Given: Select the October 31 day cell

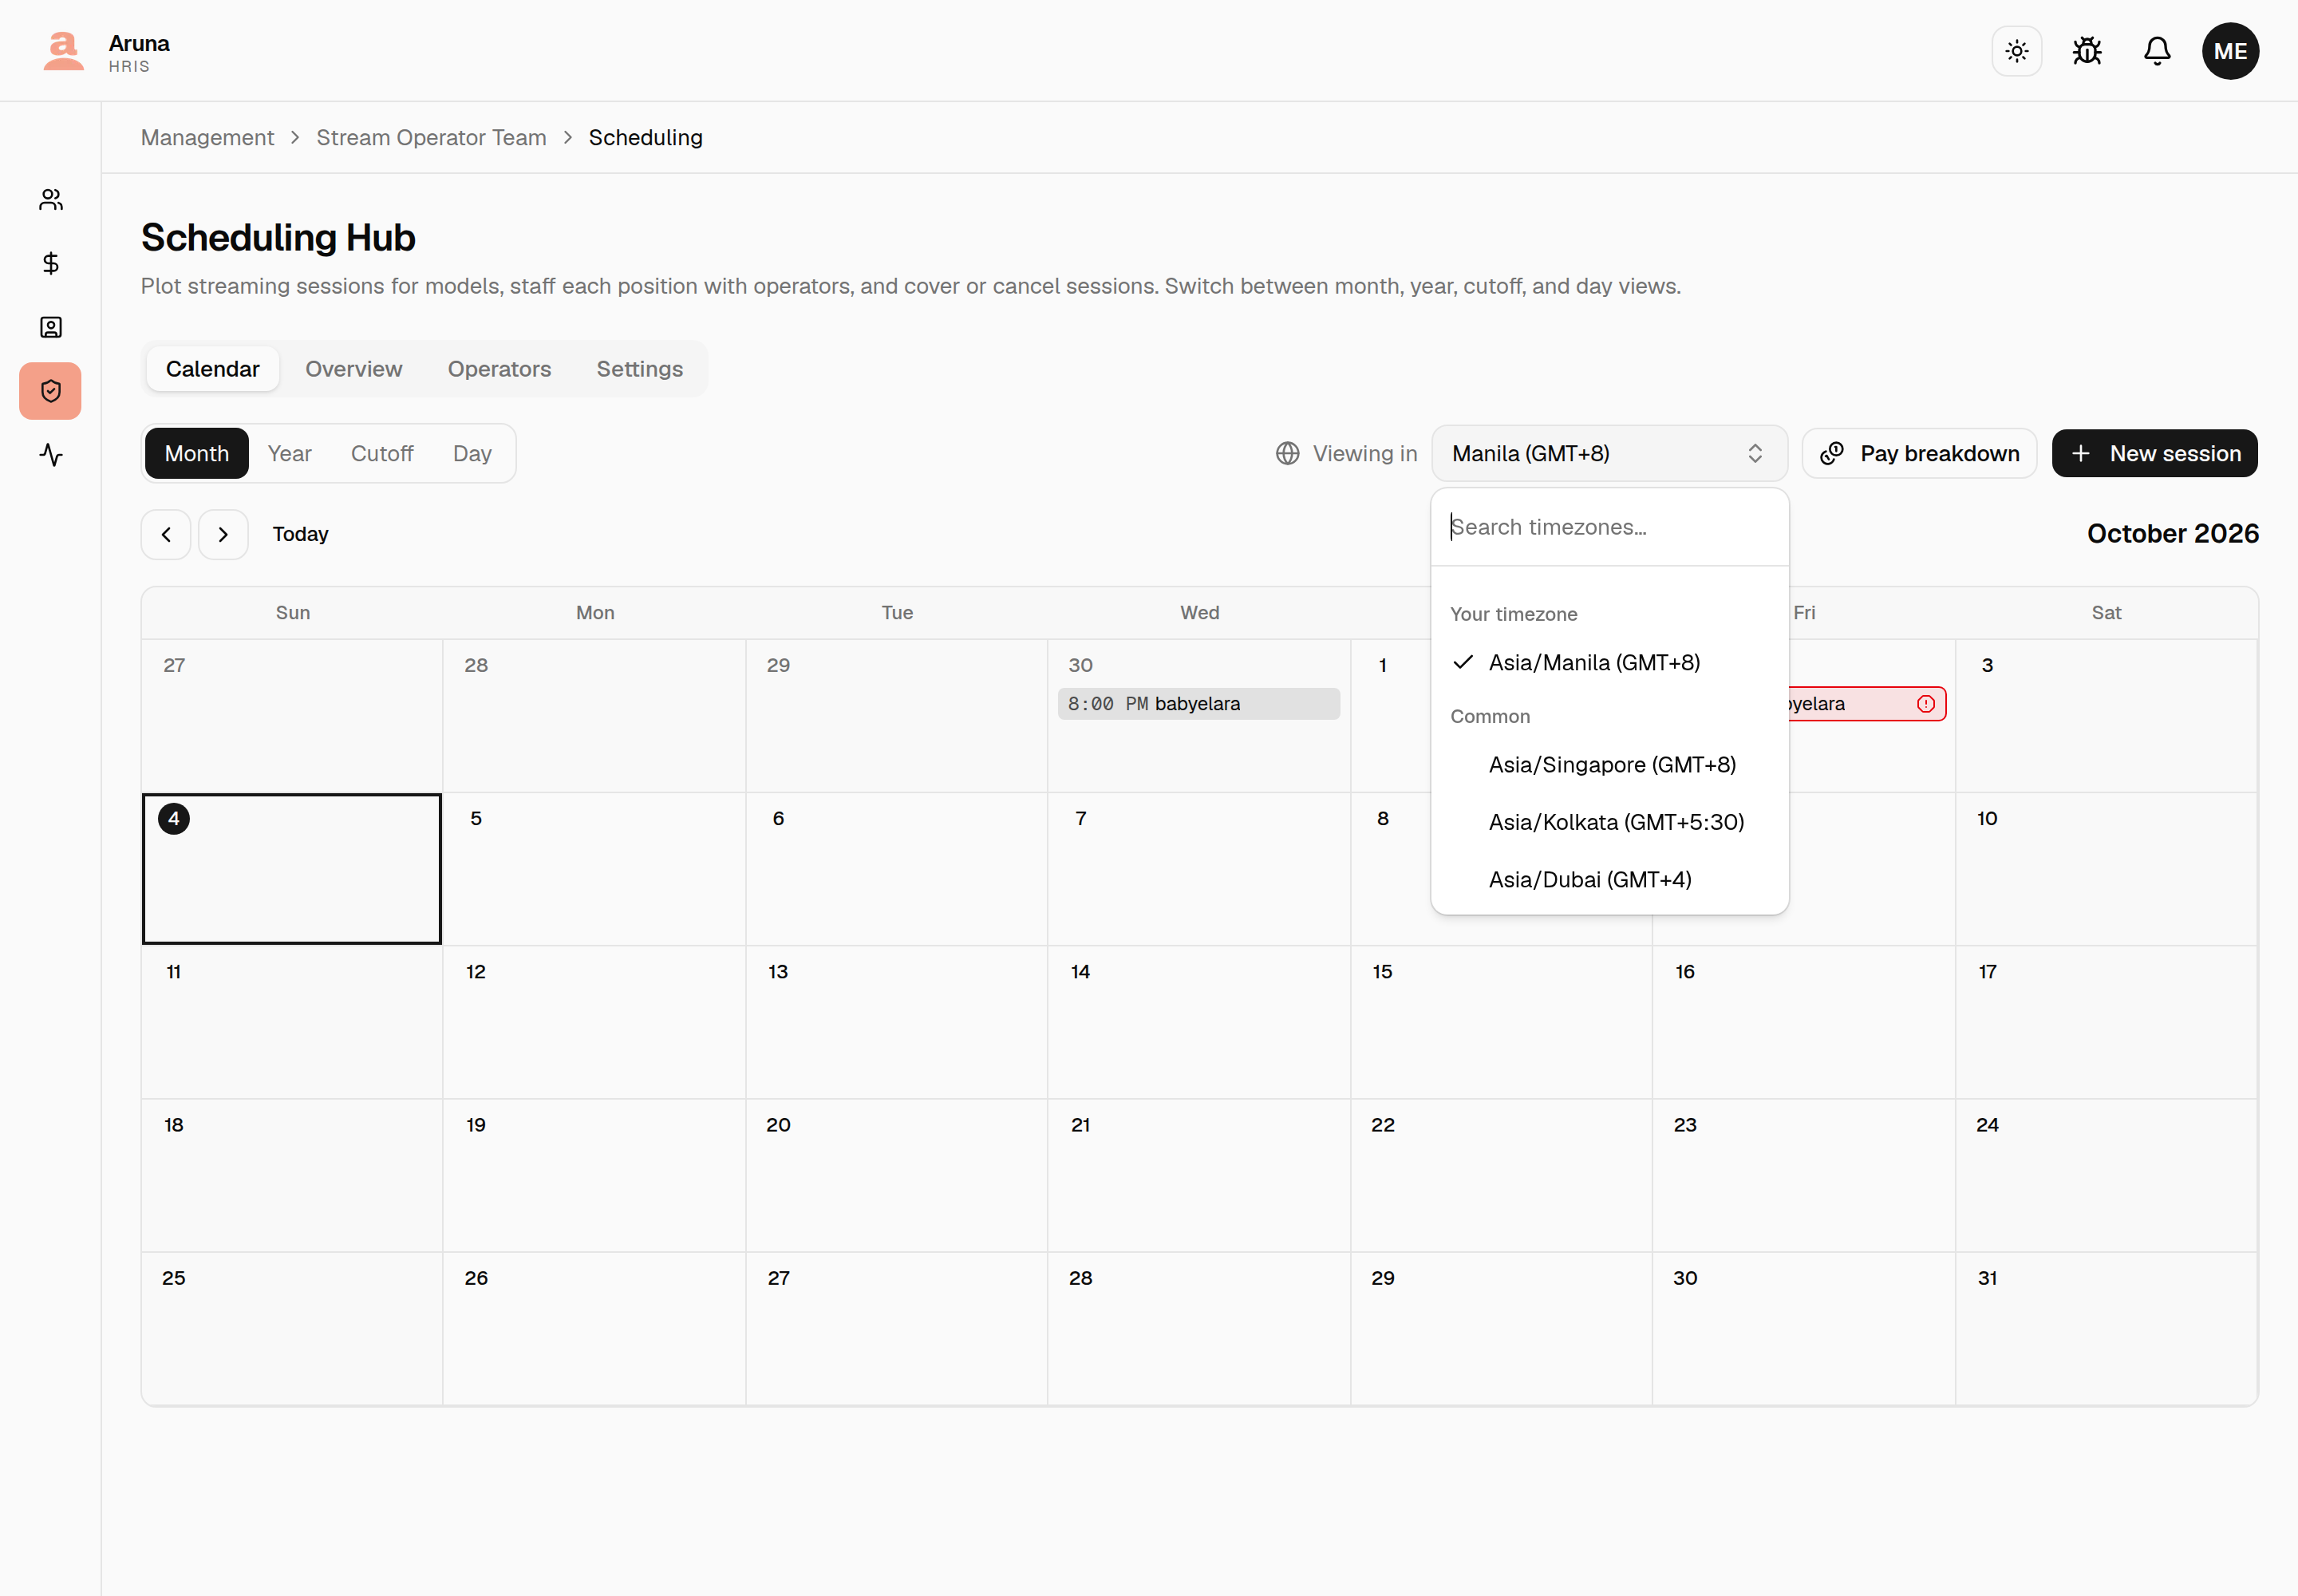Looking at the screenshot, I should pyautogui.click(x=2106, y=1328).
